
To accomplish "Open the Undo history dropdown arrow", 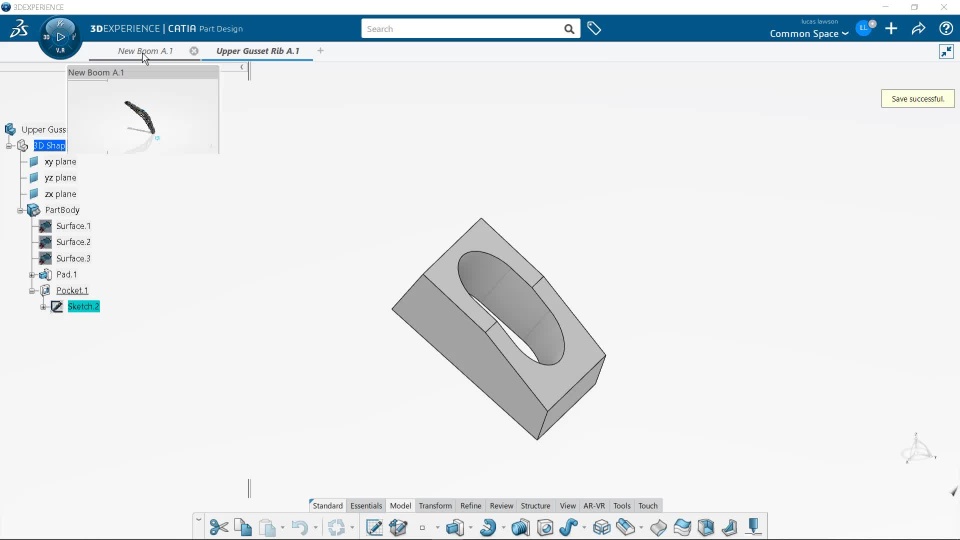I will (315, 527).
